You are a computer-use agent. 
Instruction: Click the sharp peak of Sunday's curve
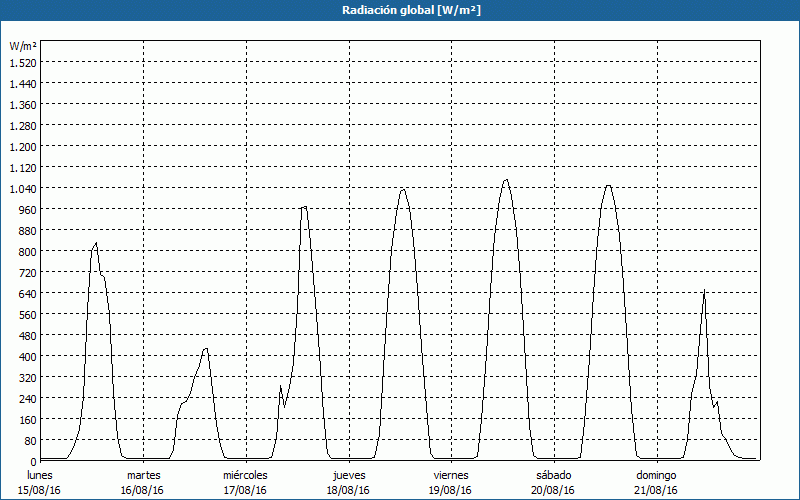point(704,291)
